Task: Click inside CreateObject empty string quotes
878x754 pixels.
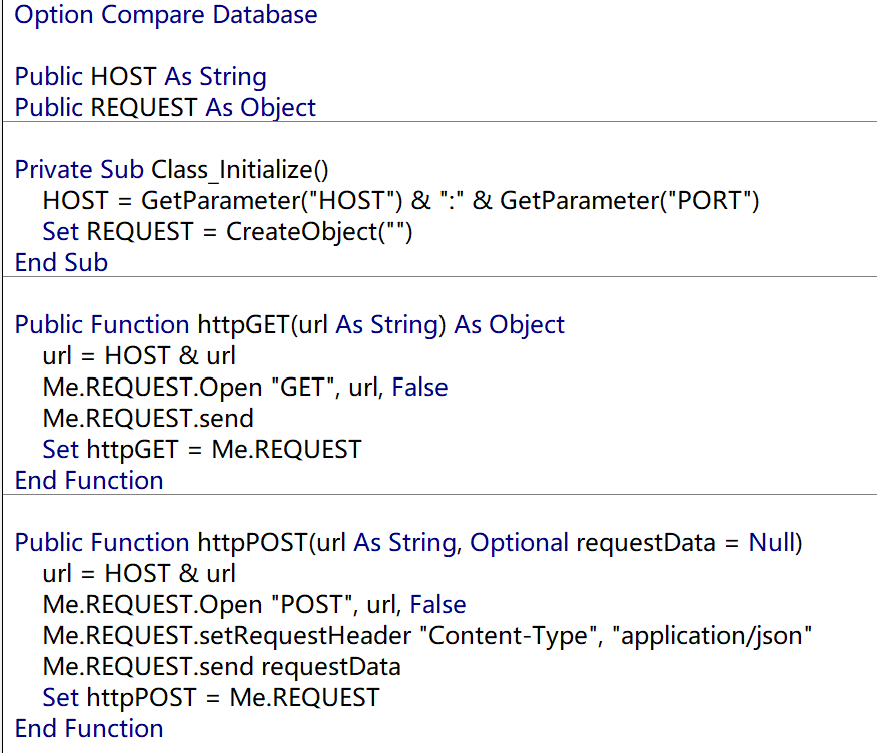Action: point(395,232)
